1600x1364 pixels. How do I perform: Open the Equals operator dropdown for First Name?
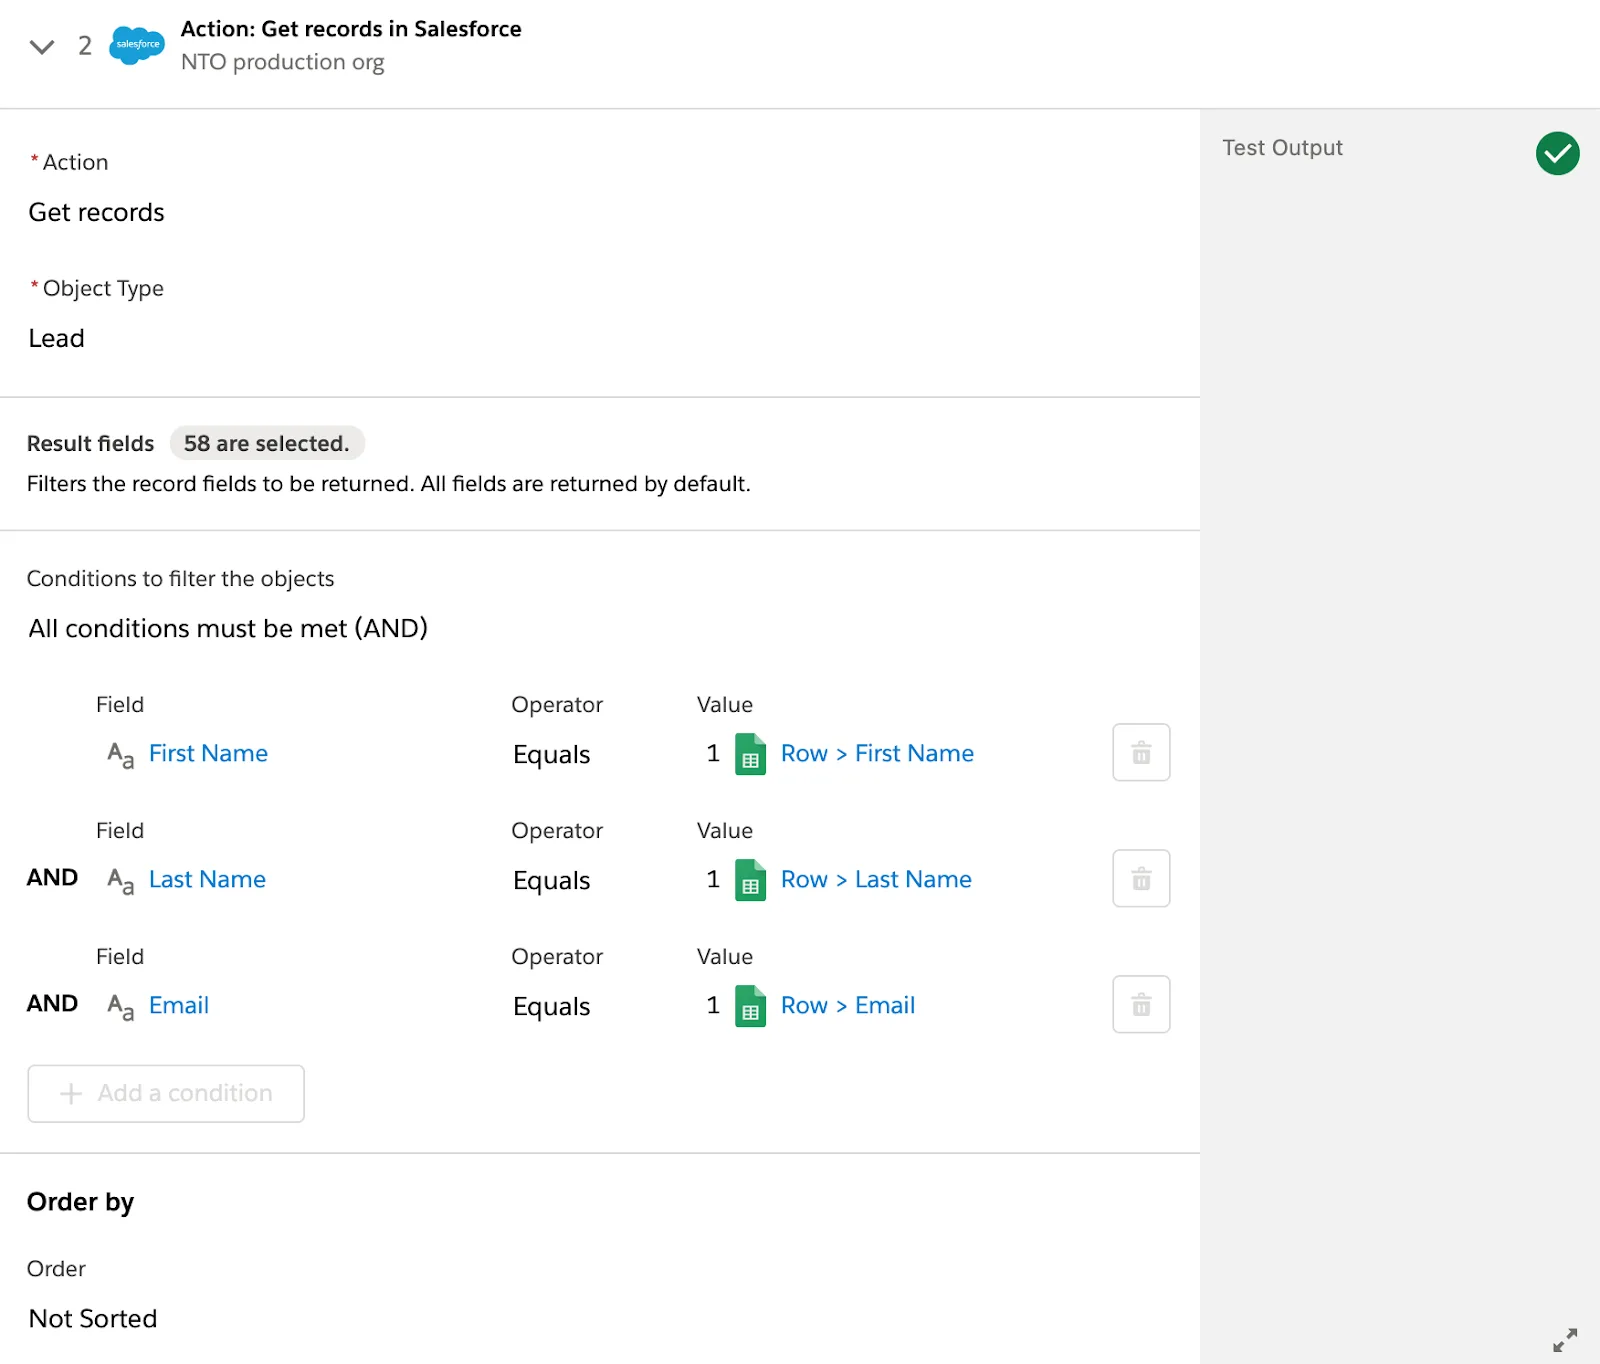tap(551, 755)
